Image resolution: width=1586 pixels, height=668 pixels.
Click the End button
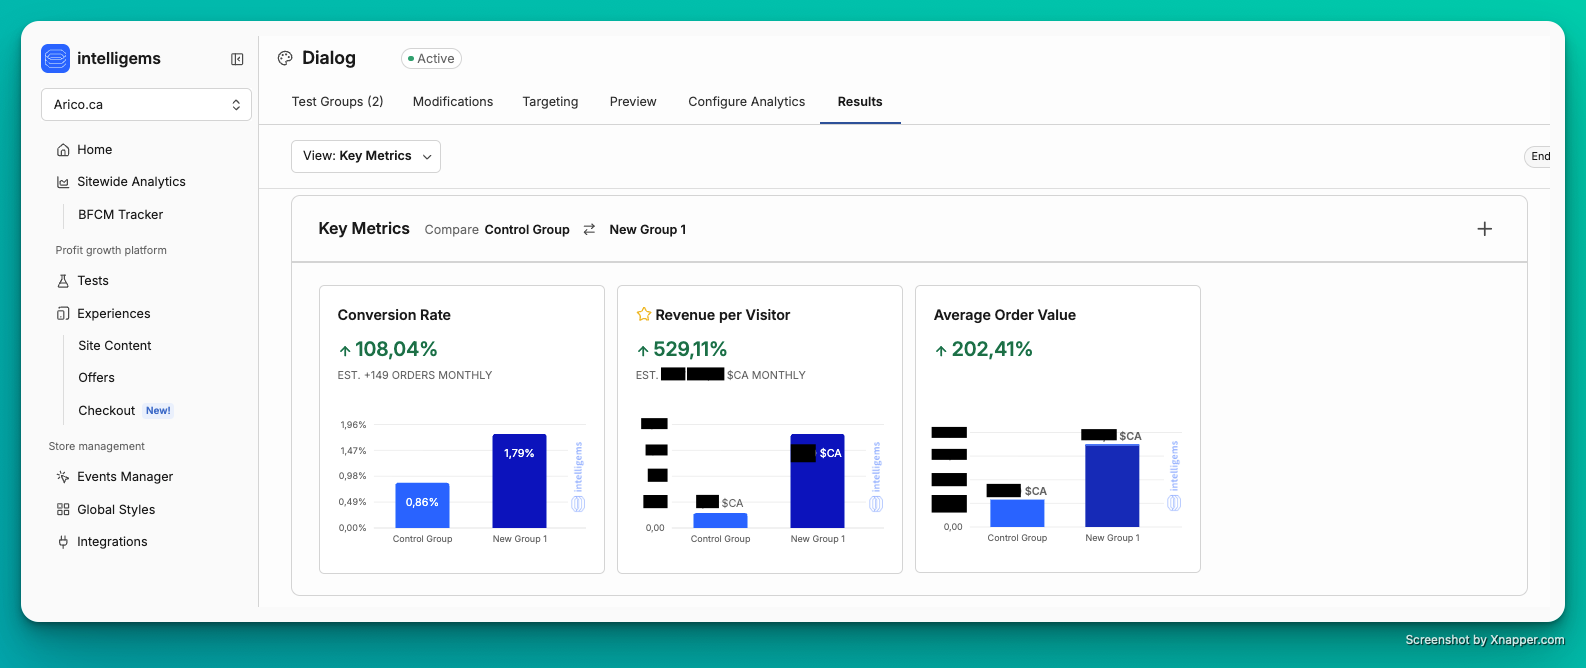pyautogui.click(x=1540, y=156)
